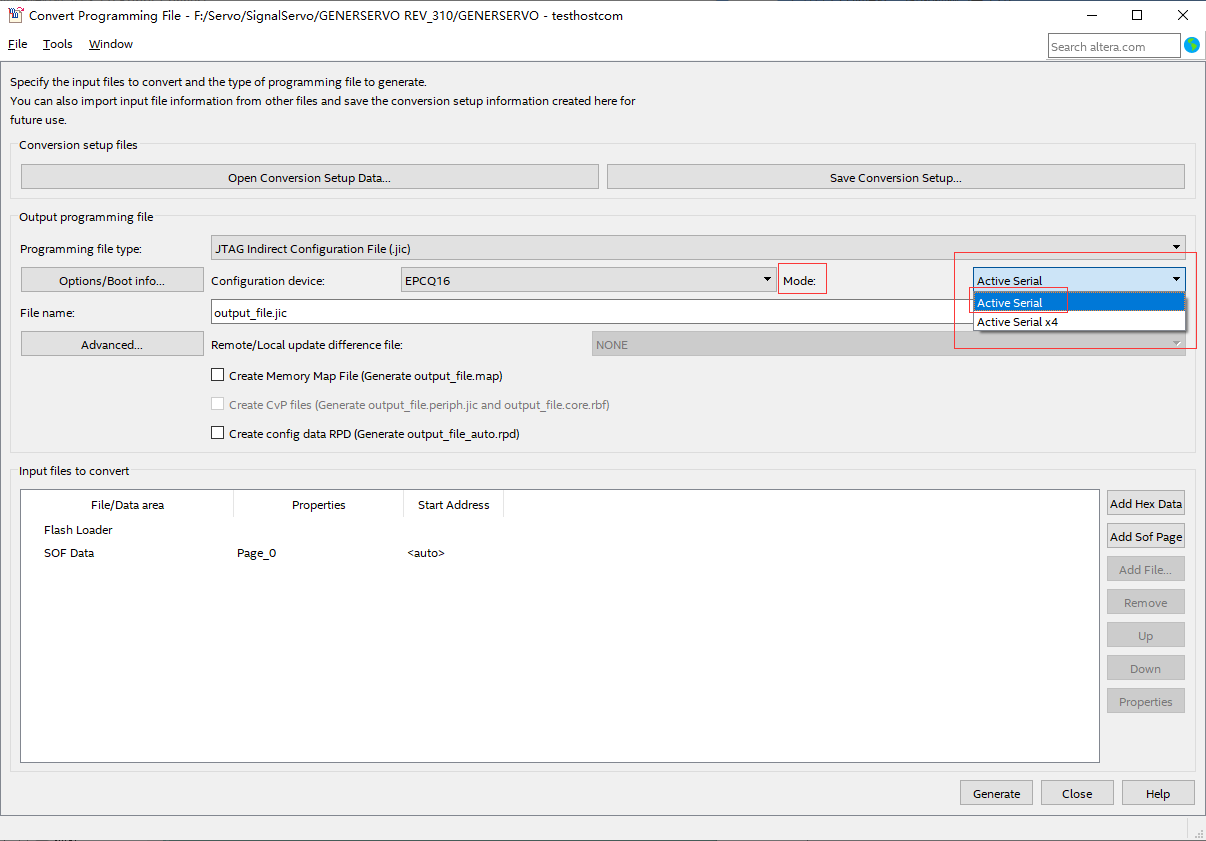The image size is (1206, 841).
Task: Click Open Conversion Setup Data button
Action: click(309, 177)
